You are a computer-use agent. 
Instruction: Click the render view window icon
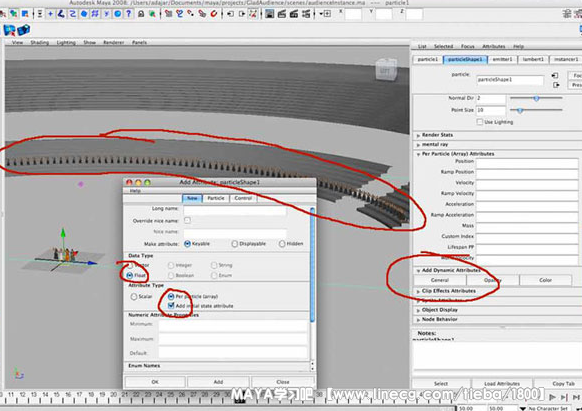[x=270, y=14]
